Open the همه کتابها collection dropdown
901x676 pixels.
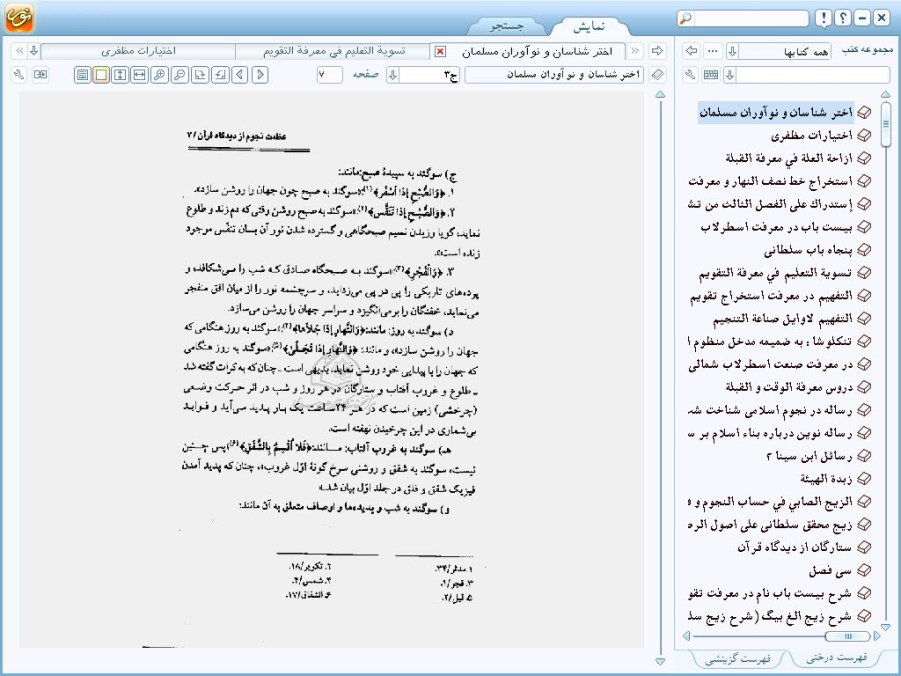coord(733,51)
